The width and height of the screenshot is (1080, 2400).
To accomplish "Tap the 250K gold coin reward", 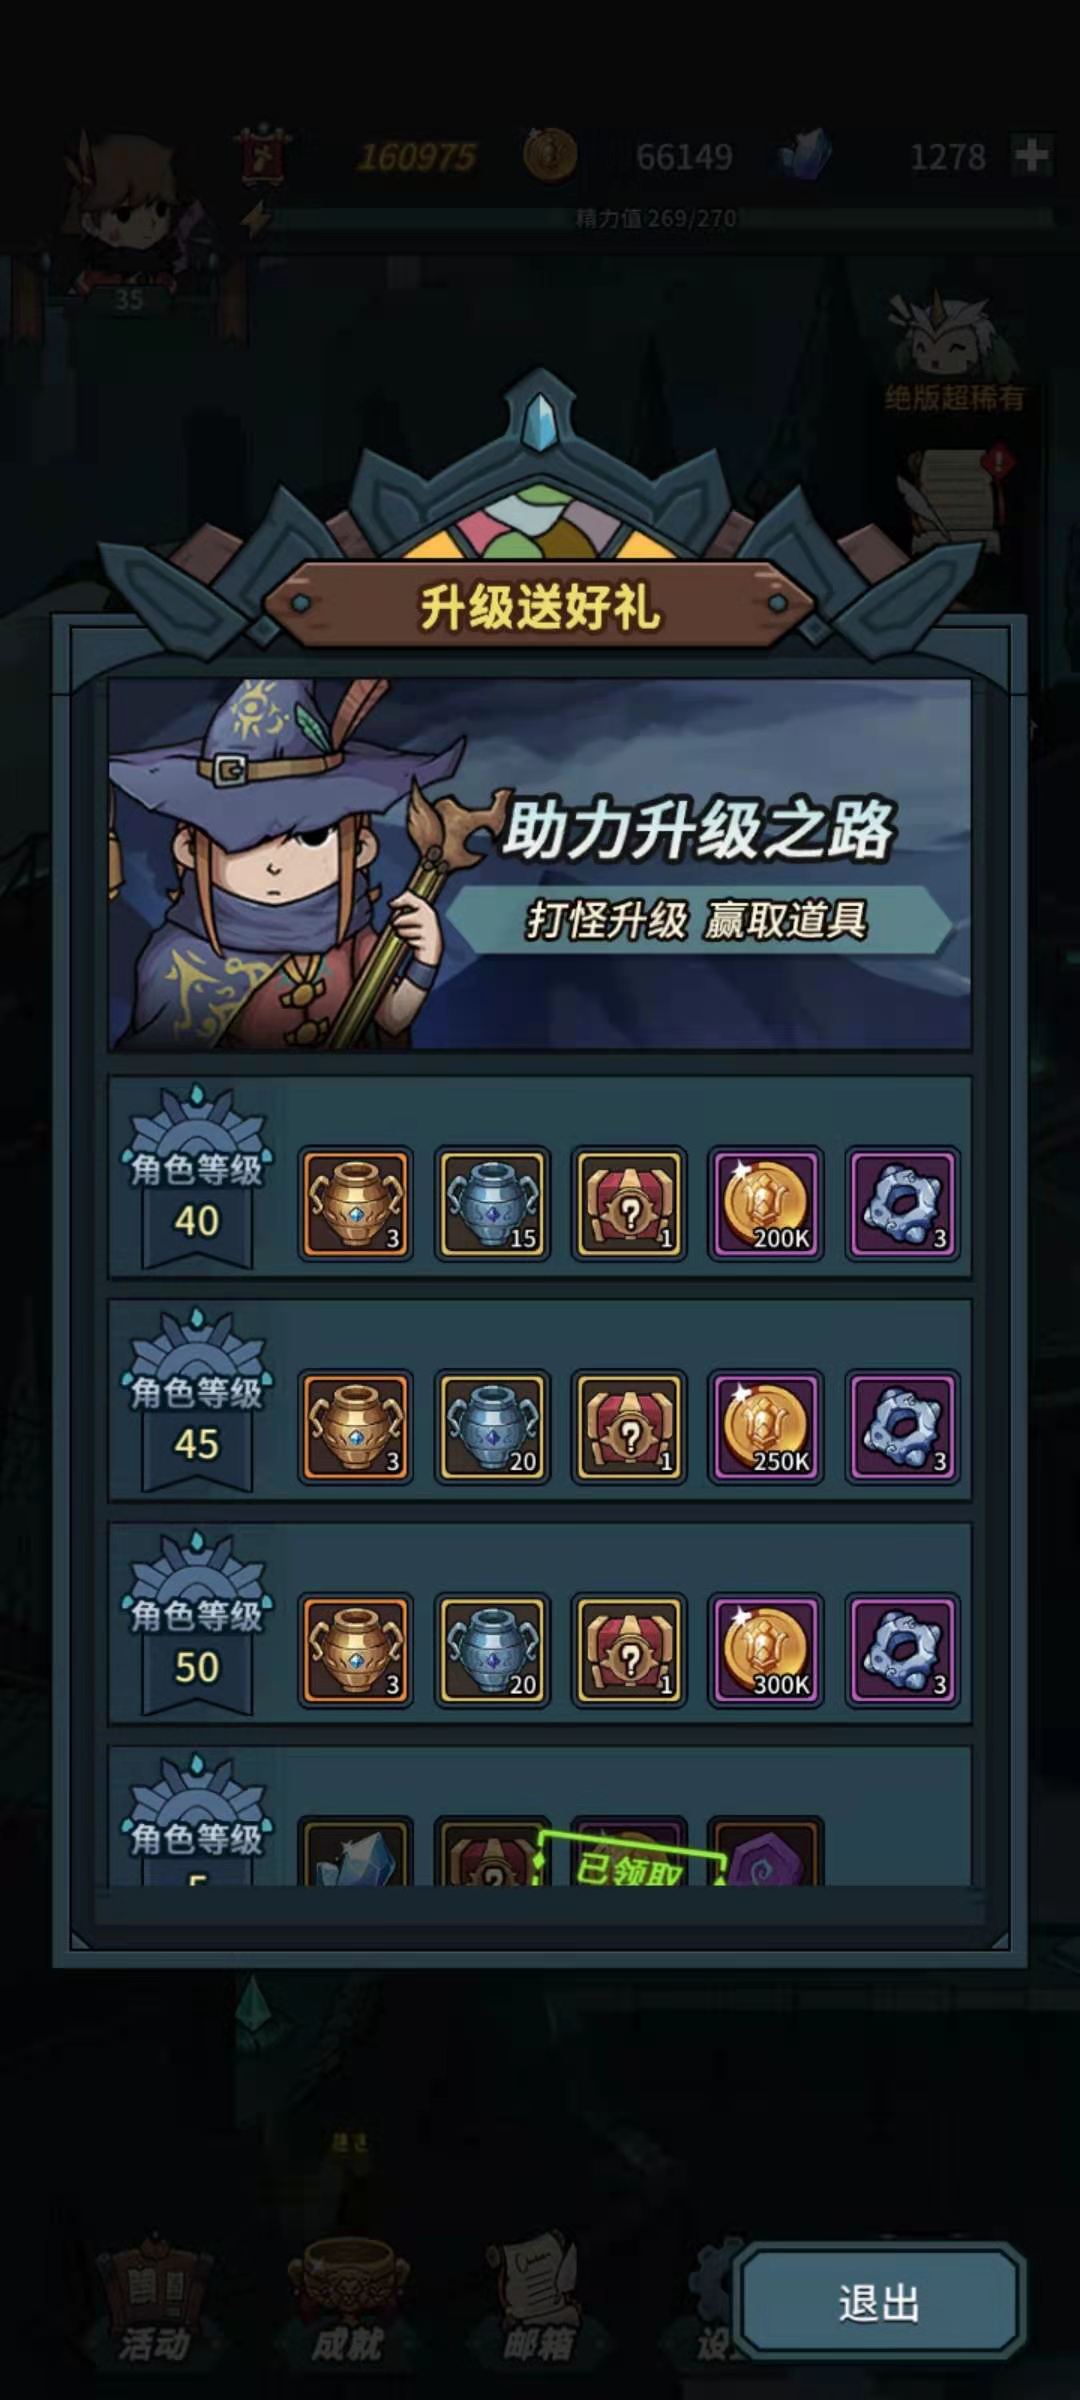I will click(x=766, y=1426).
